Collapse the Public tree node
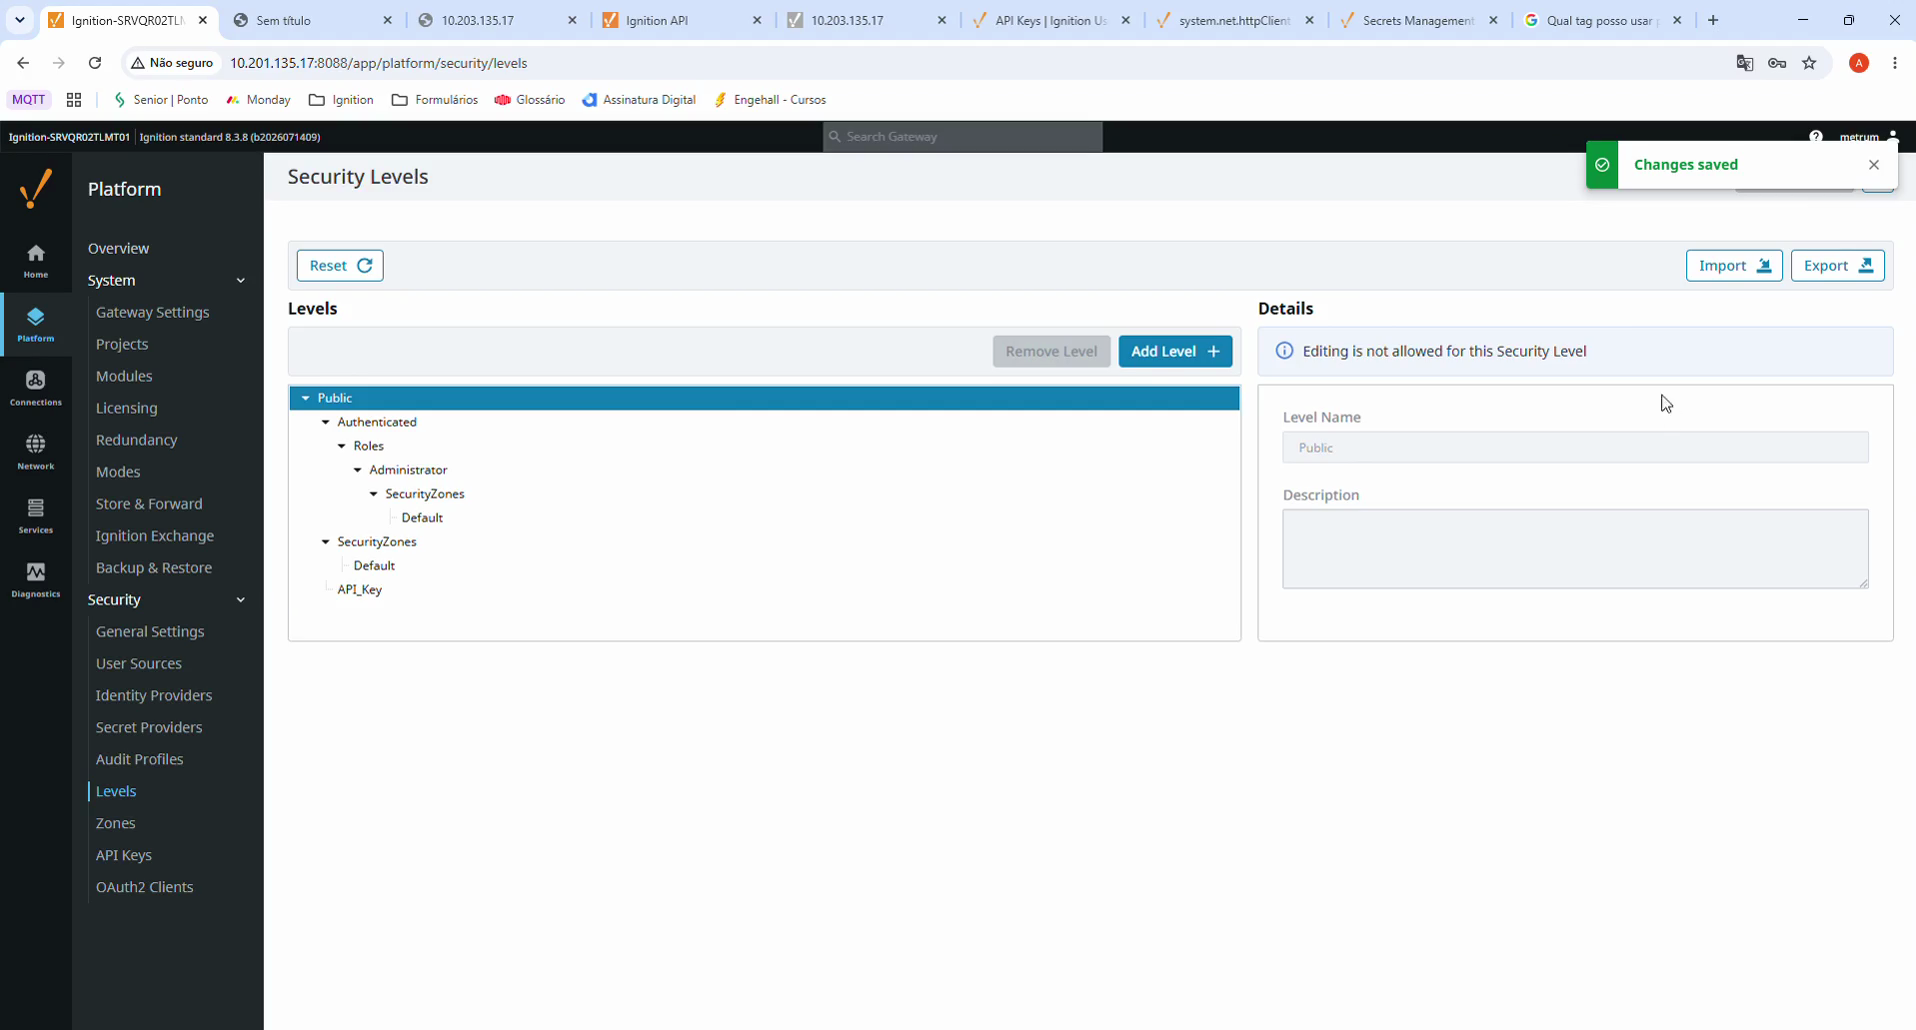 (306, 398)
